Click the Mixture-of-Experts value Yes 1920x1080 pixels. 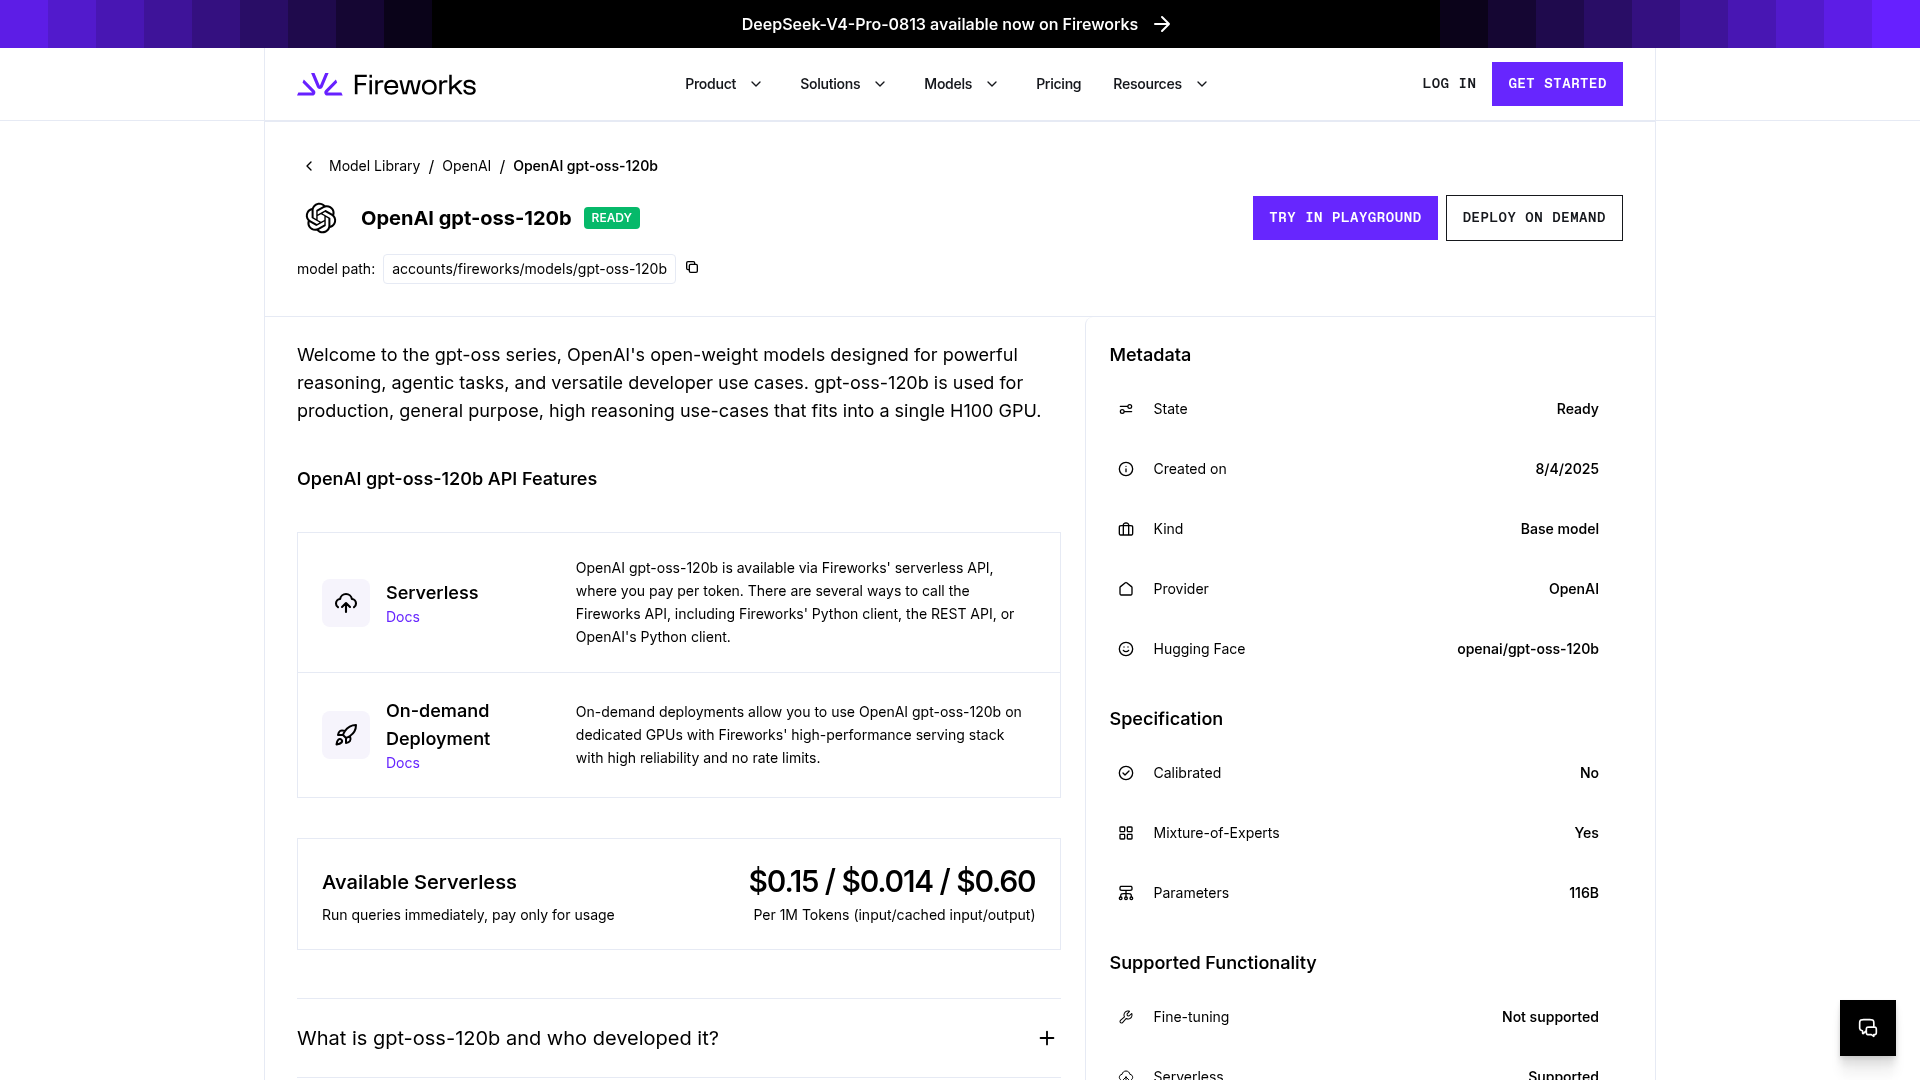point(1586,833)
